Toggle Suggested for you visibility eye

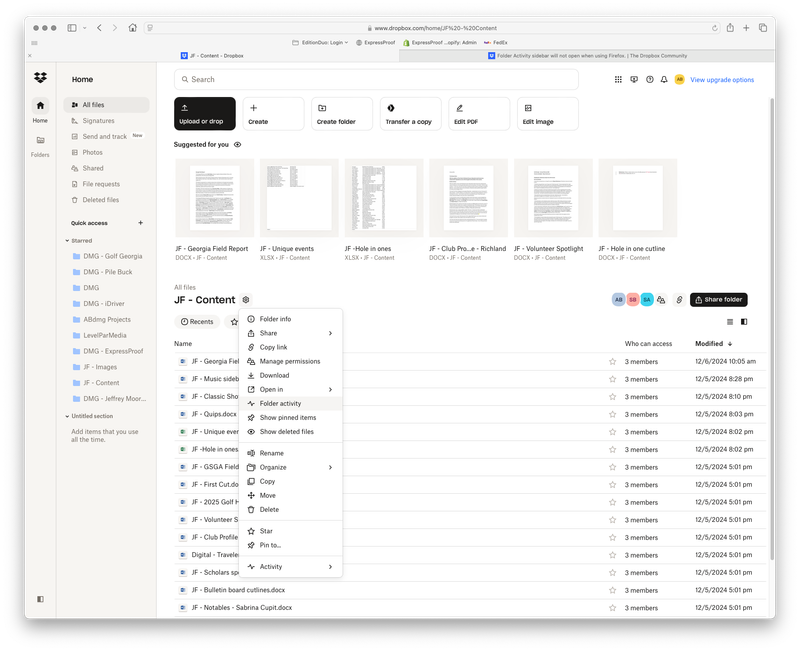click(x=237, y=145)
